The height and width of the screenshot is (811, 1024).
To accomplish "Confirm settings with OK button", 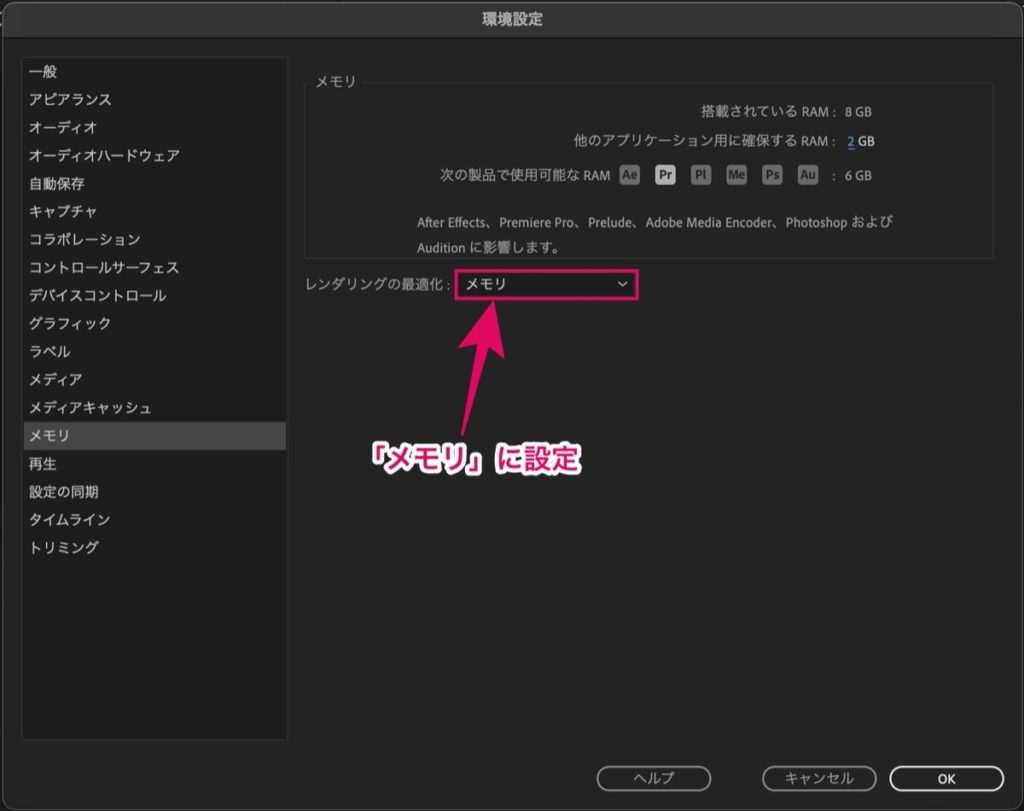I will tap(946, 778).
